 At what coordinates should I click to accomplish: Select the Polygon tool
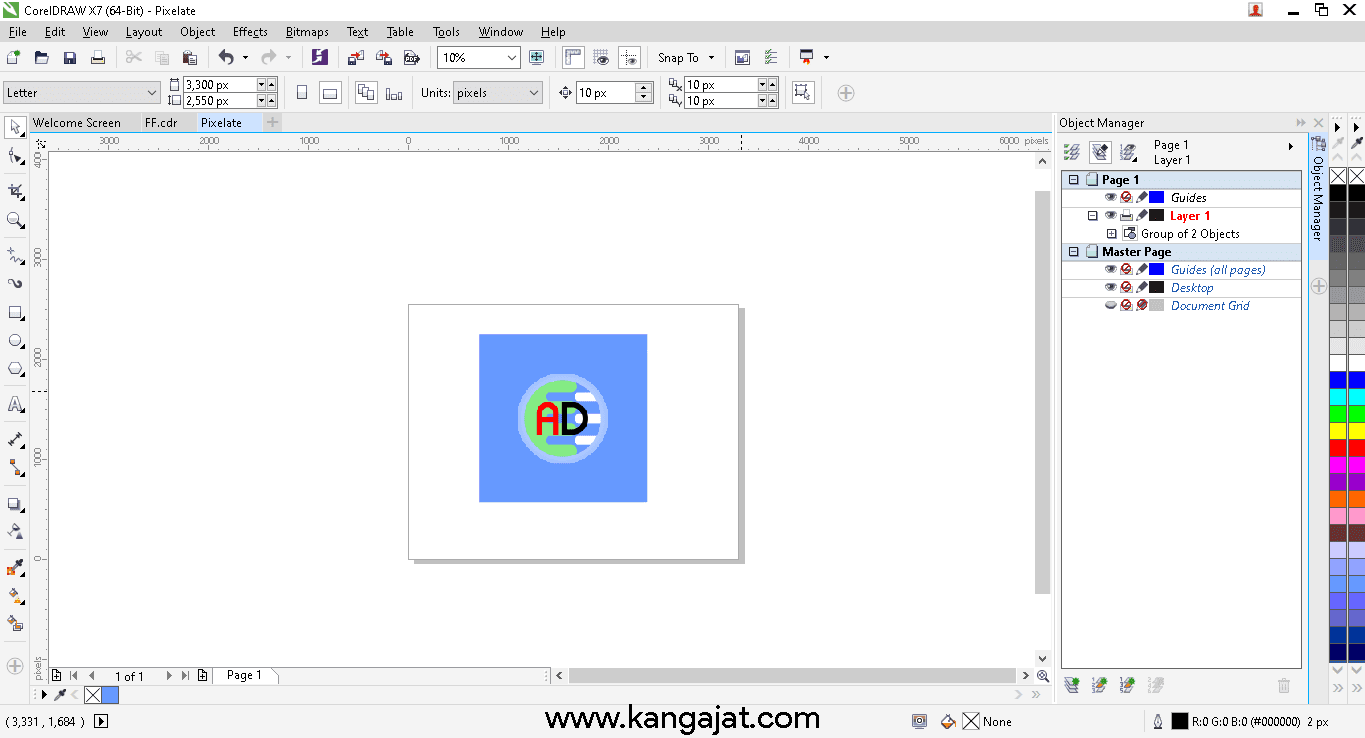[x=15, y=369]
